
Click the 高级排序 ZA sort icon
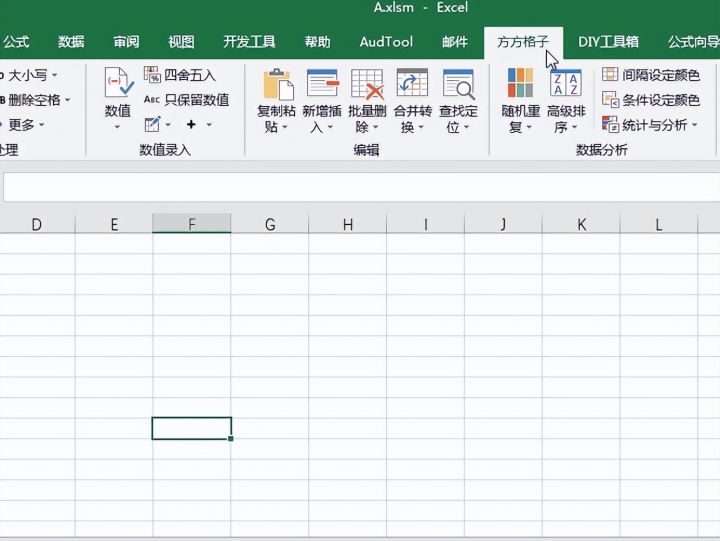(566, 83)
